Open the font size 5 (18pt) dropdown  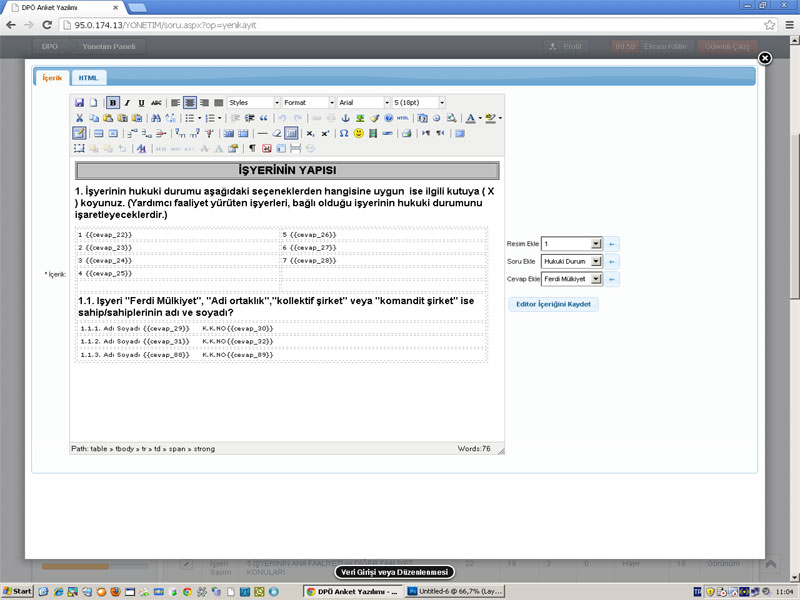pyautogui.click(x=419, y=103)
